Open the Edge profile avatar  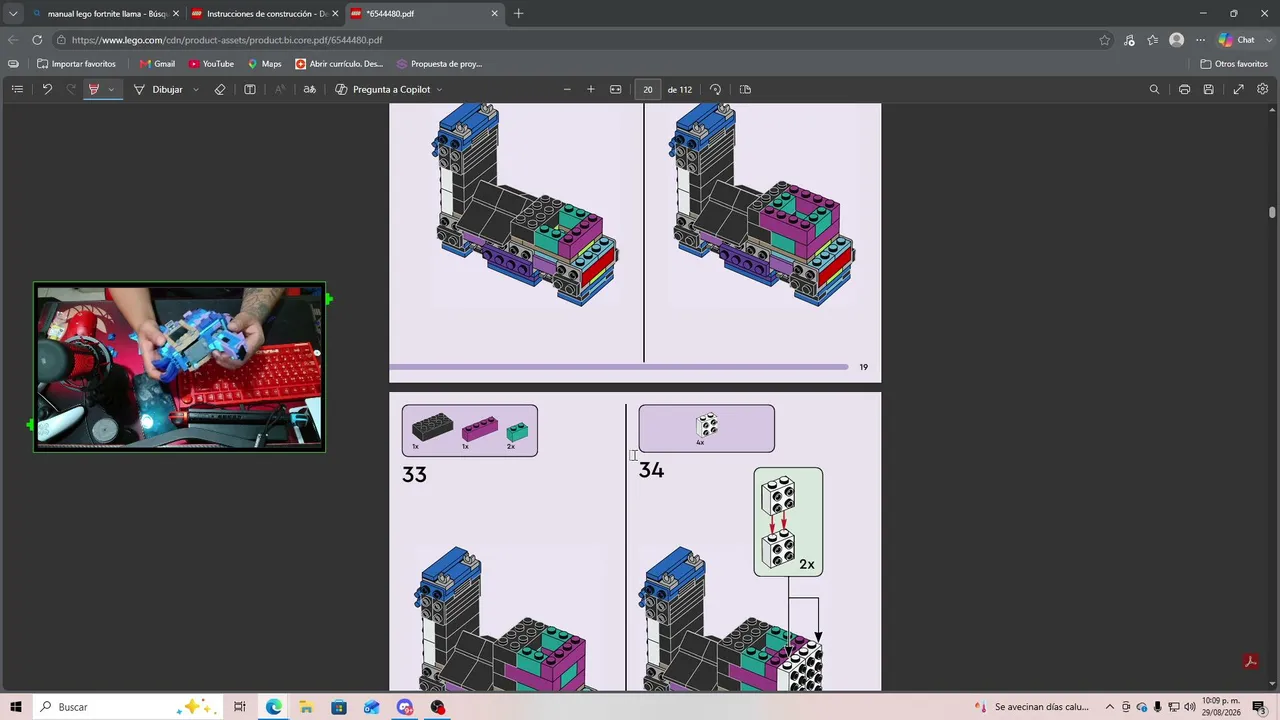click(1177, 40)
